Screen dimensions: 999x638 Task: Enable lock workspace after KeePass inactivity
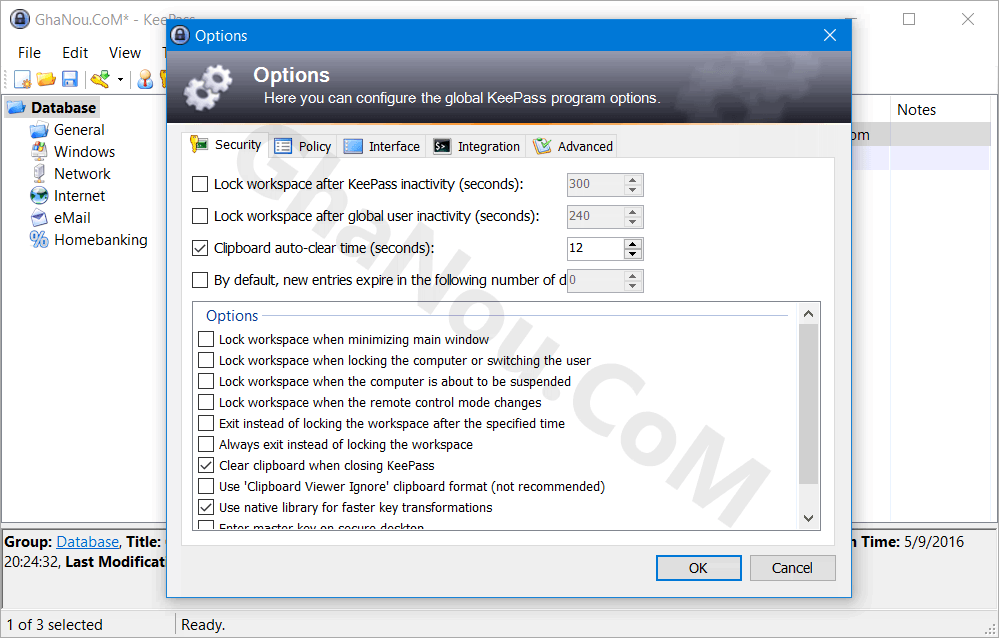coord(200,184)
